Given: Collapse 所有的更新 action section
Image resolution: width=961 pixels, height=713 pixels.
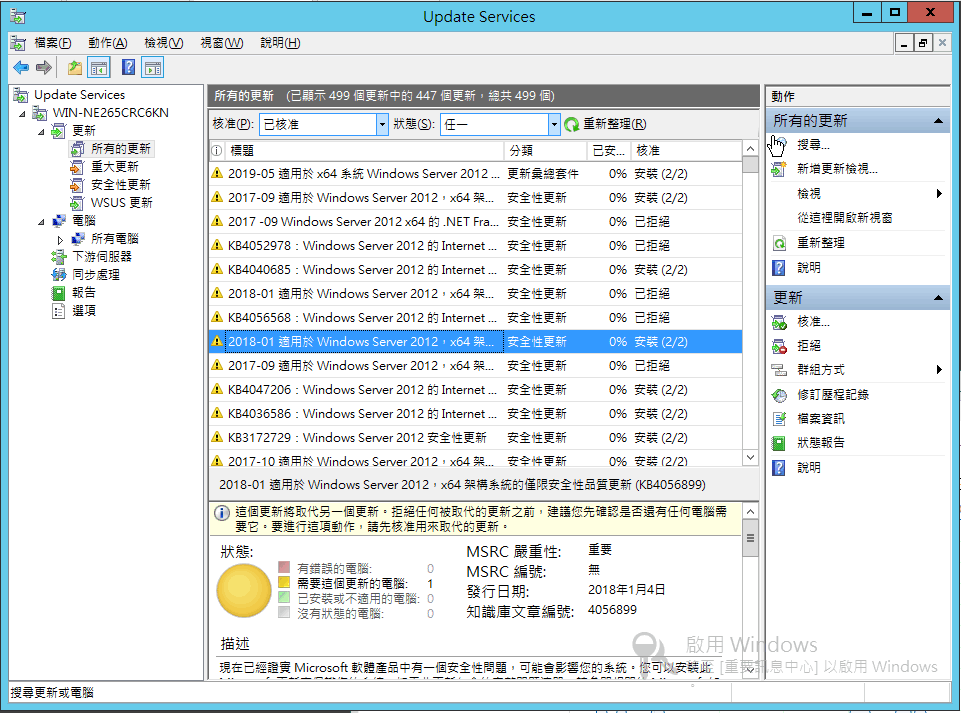Looking at the screenshot, I should [x=938, y=121].
